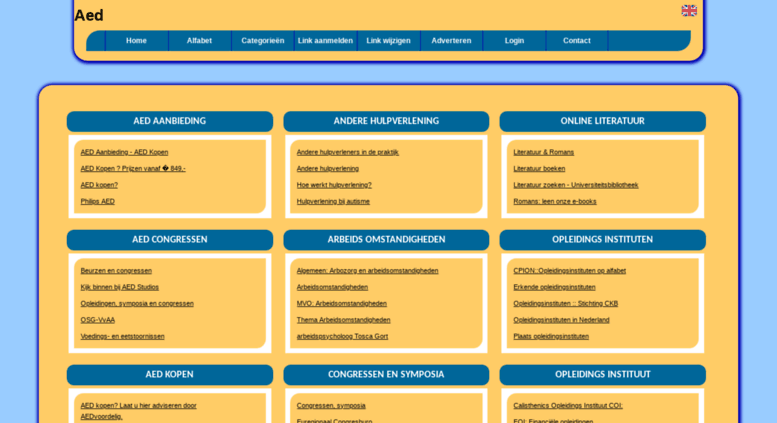Viewport: 777px width, 423px height.
Task: Open the AED KOPEN category header
Action: tap(169, 374)
